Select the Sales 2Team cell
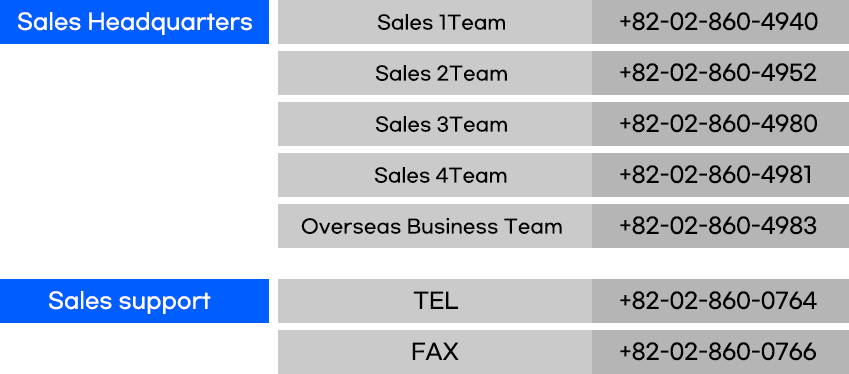 pyautogui.click(x=435, y=73)
